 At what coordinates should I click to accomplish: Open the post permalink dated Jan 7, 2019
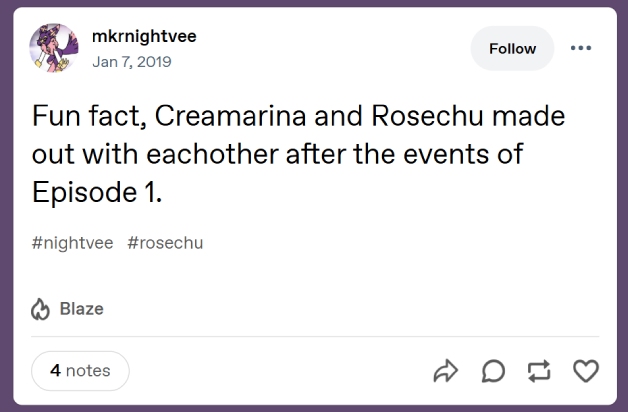coord(131,61)
